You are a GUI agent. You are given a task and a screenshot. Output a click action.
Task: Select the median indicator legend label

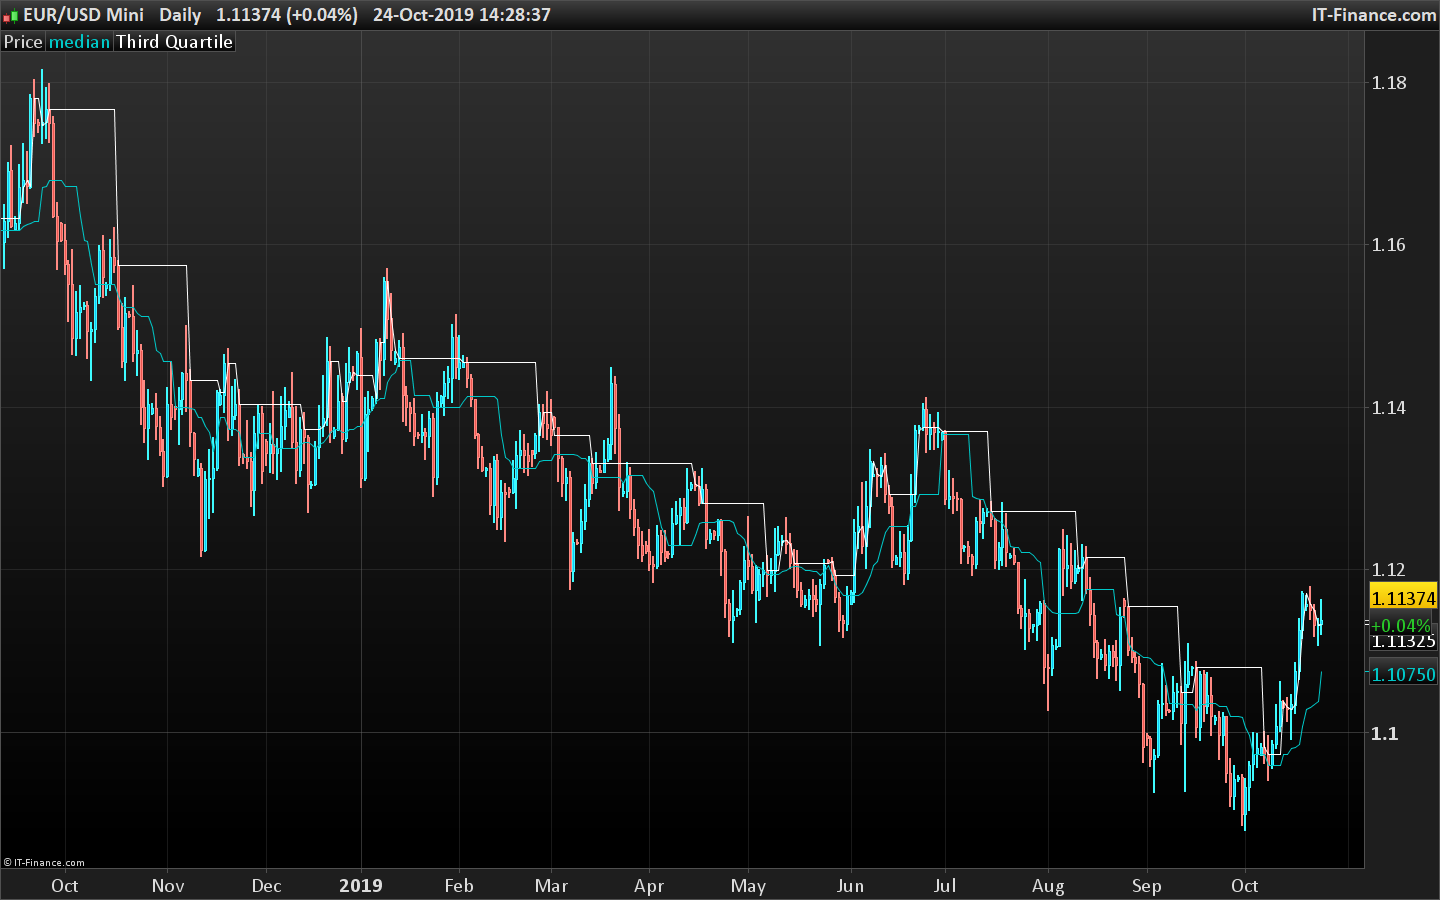(x=79, y=42)
